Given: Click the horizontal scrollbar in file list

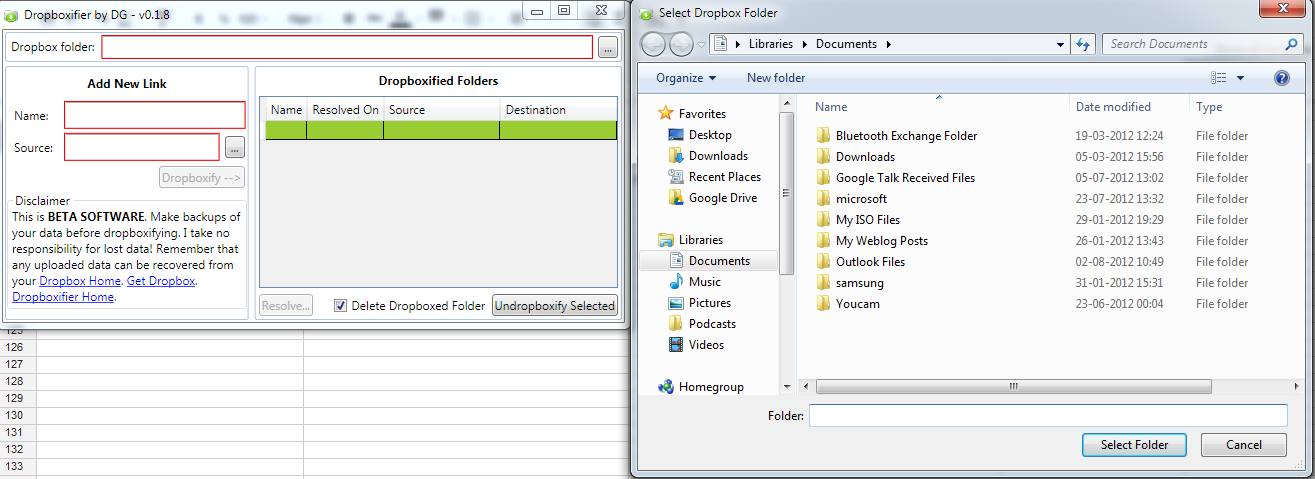Looking at the screenshot, I should [x=1013, y=386].
